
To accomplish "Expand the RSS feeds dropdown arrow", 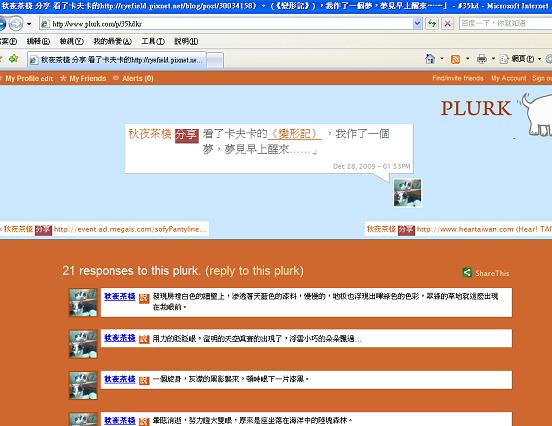I will click(468, 59).
